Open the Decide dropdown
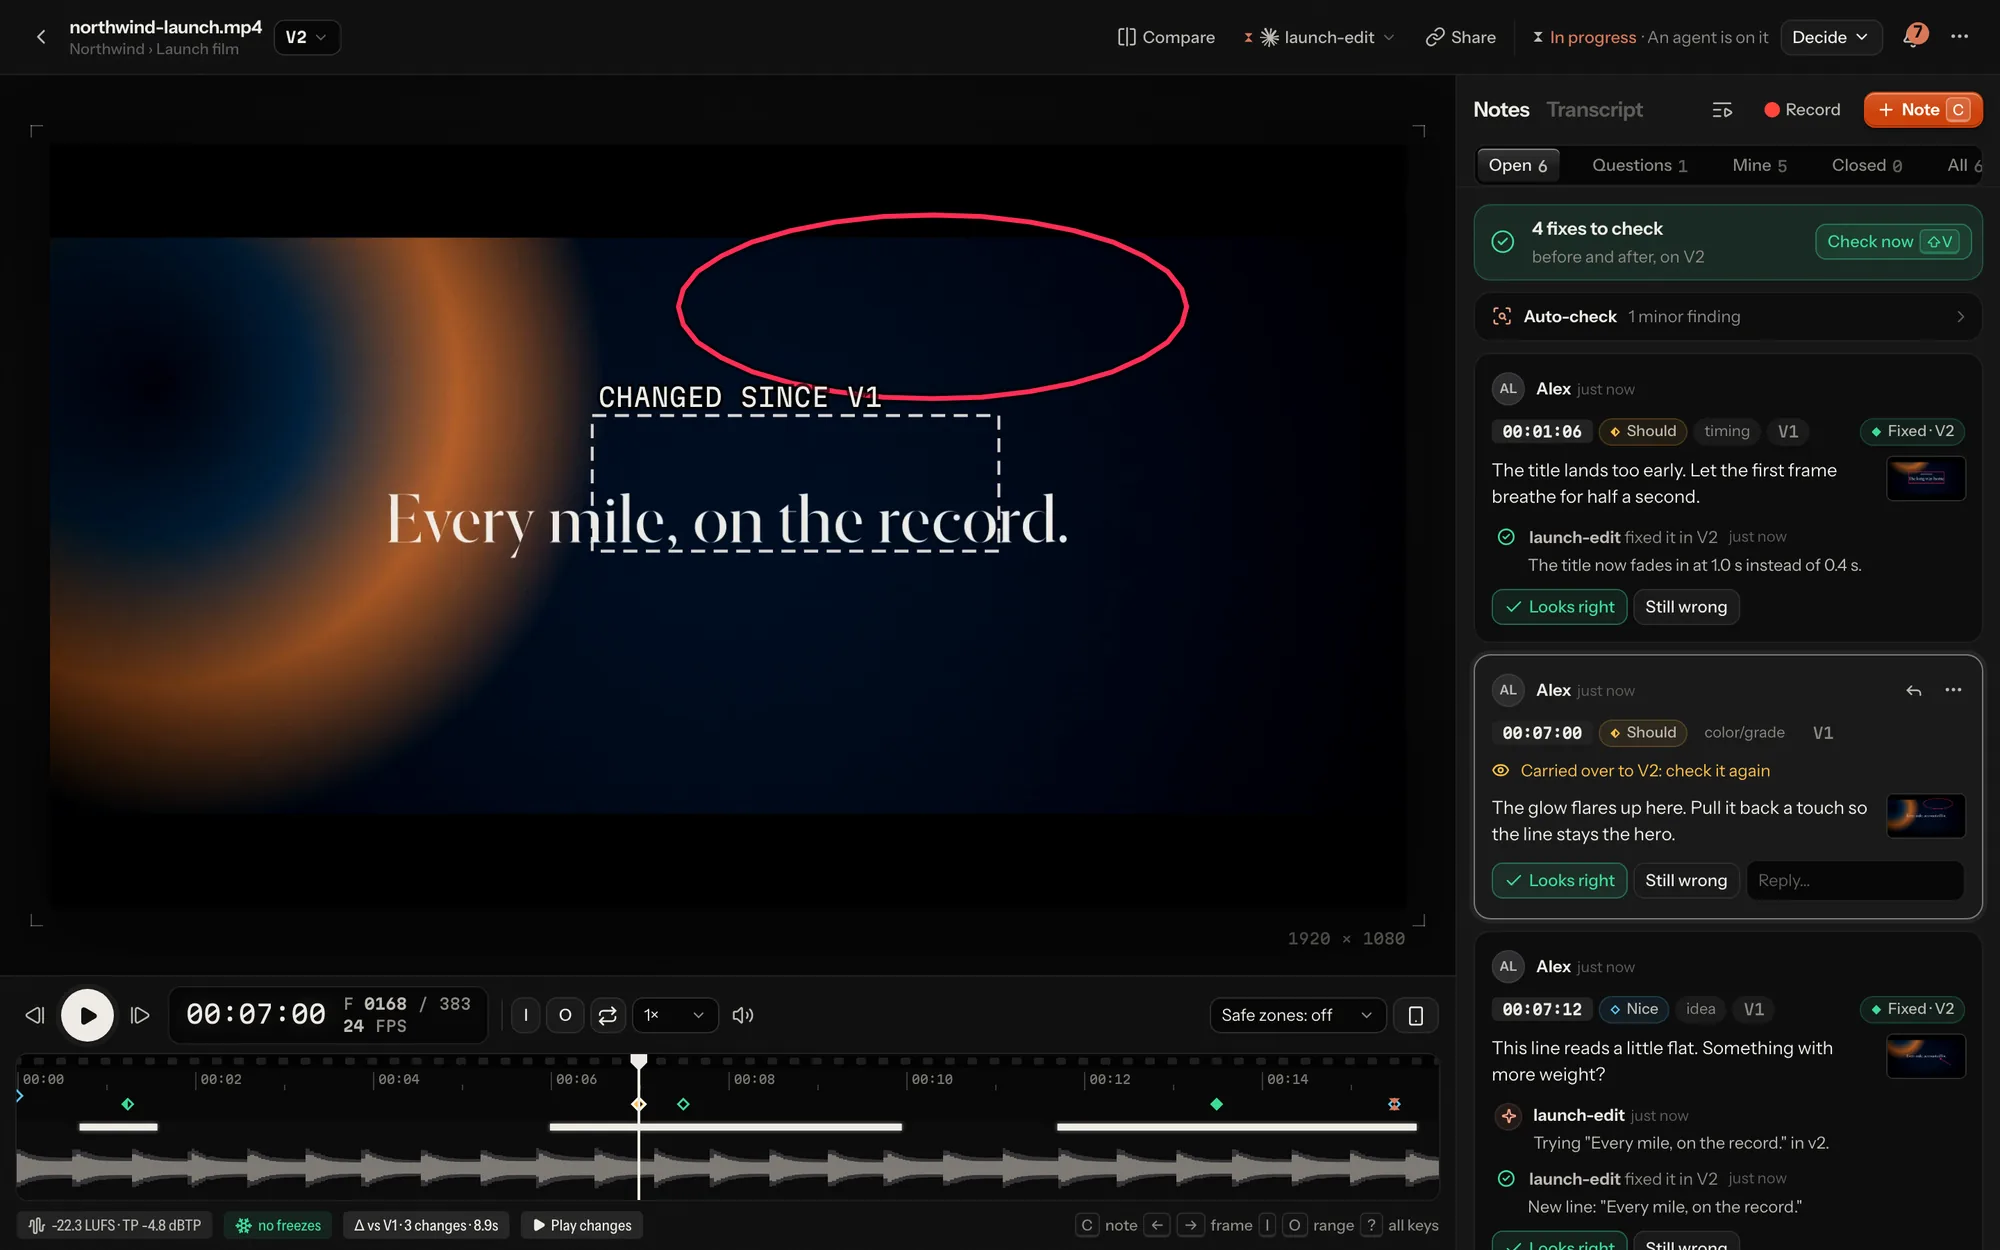The height and width of the screenshot is (1250, 2000). (x=1830, y=37)
